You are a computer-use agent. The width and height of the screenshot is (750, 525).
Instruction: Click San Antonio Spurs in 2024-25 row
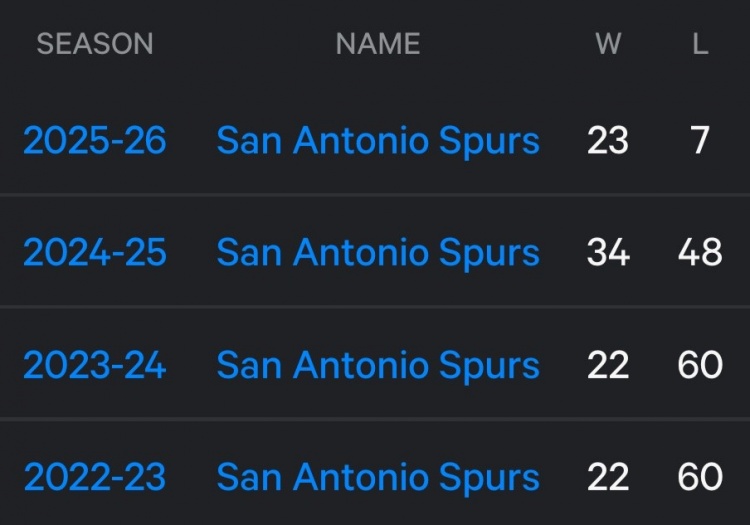[x=378, y=253]
